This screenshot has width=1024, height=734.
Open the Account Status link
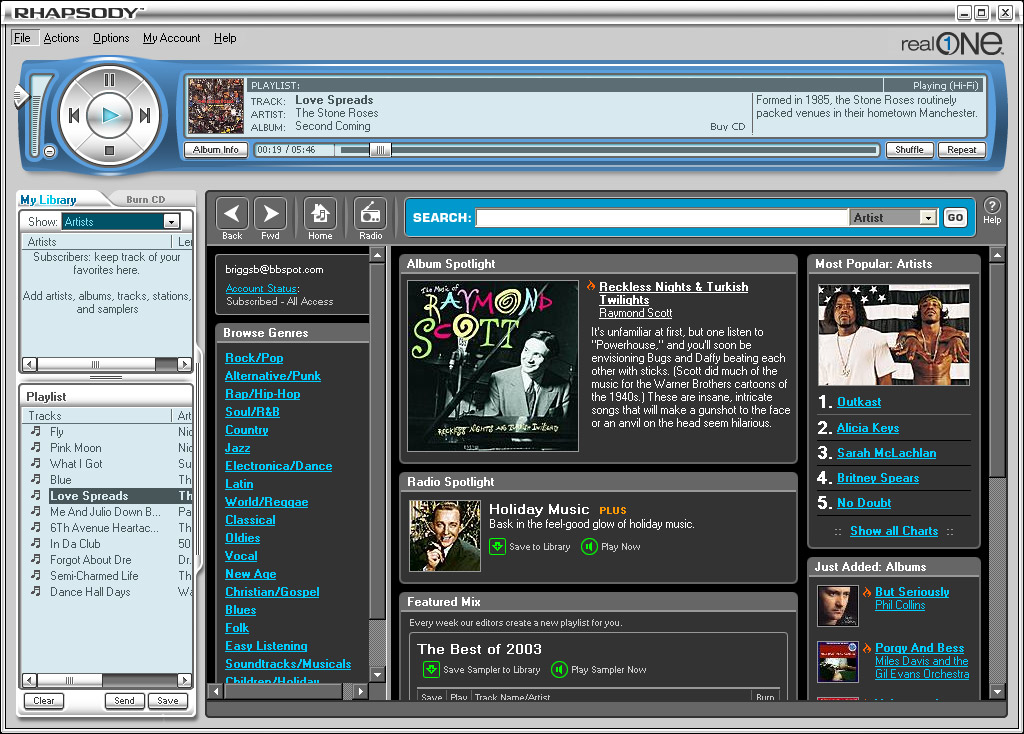[x=262, y=288]
